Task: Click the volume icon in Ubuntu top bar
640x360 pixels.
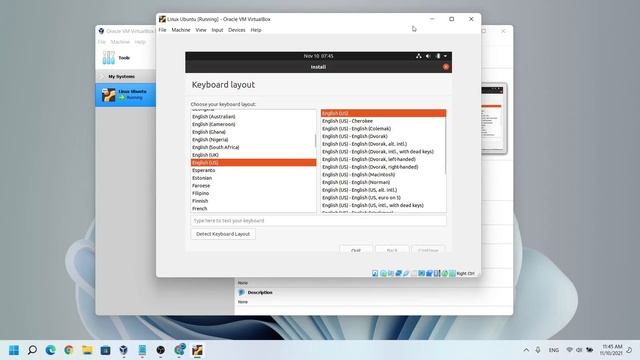Action: (x=428, y=56)
